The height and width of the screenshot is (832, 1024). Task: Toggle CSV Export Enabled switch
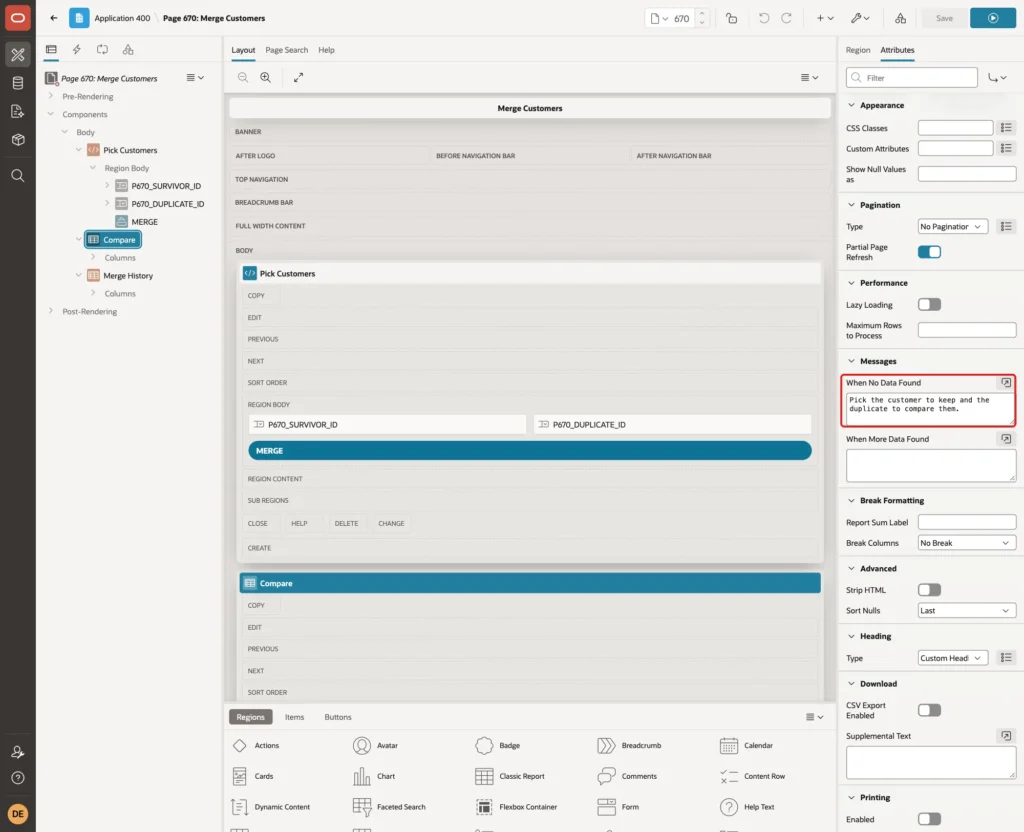coord(929,710)
